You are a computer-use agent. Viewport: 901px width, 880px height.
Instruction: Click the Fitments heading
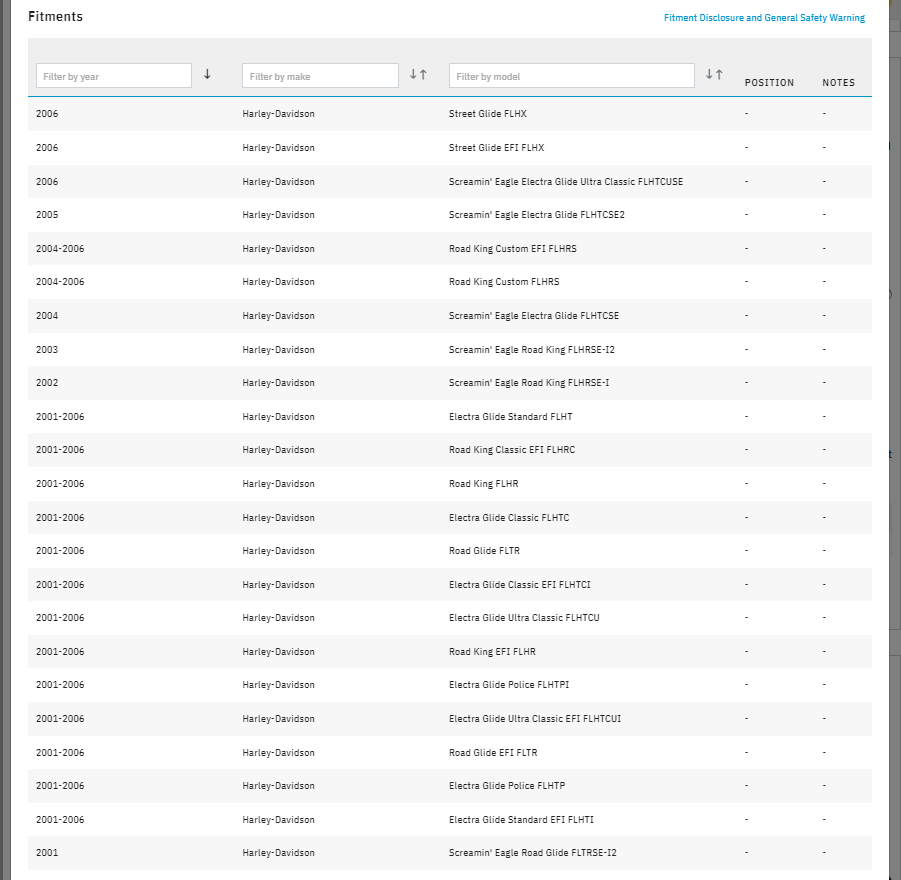pos(55,17)
